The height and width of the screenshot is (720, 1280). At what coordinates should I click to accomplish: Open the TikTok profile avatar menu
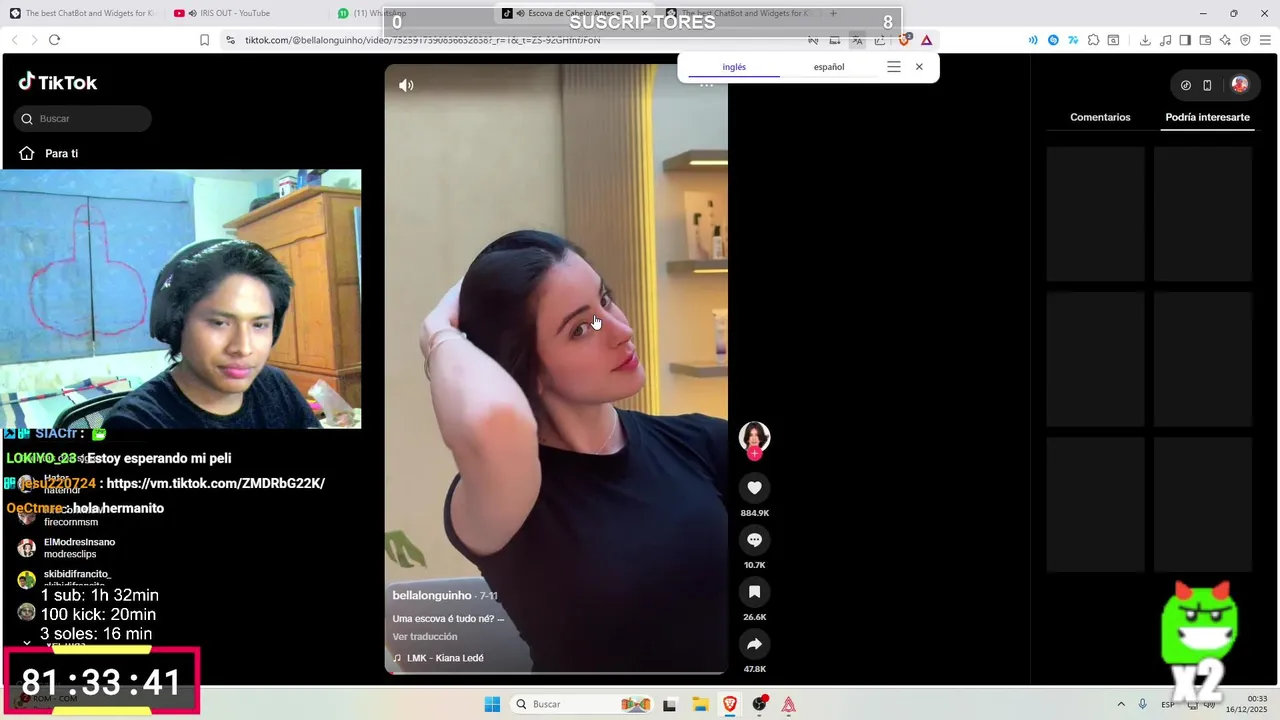[x=1240, y=85]
